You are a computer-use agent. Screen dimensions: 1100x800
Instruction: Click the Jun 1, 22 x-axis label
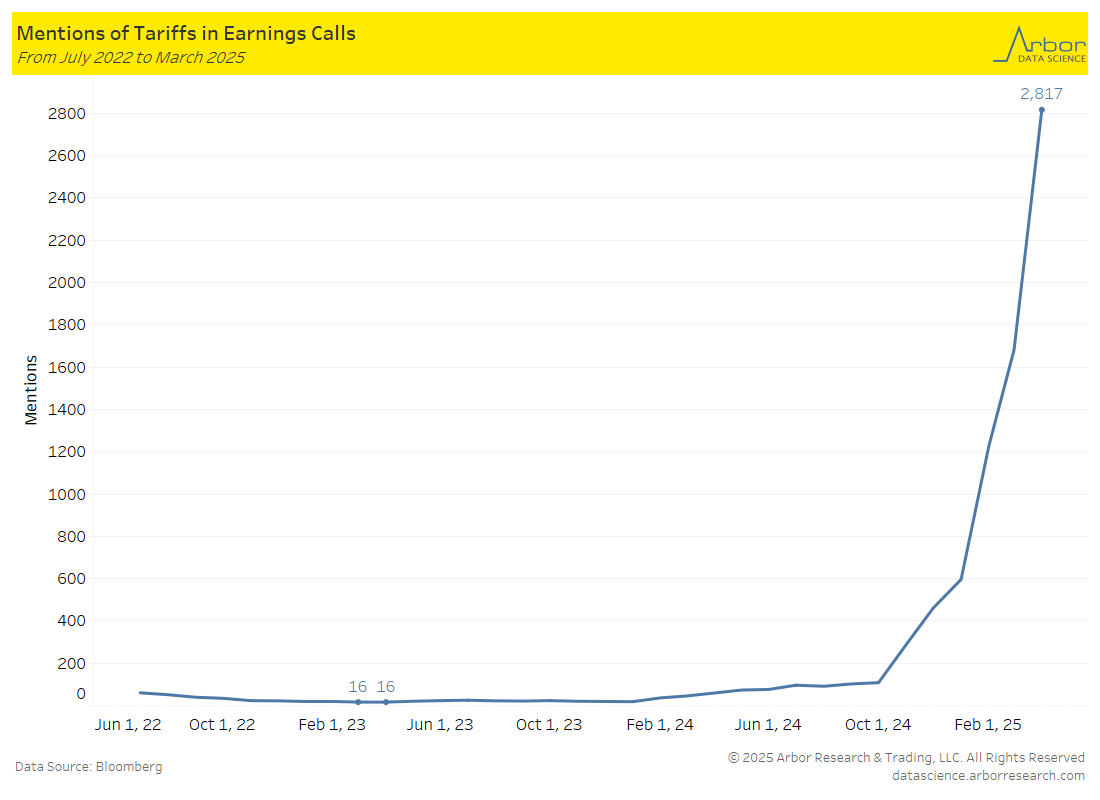click(128, 724)
